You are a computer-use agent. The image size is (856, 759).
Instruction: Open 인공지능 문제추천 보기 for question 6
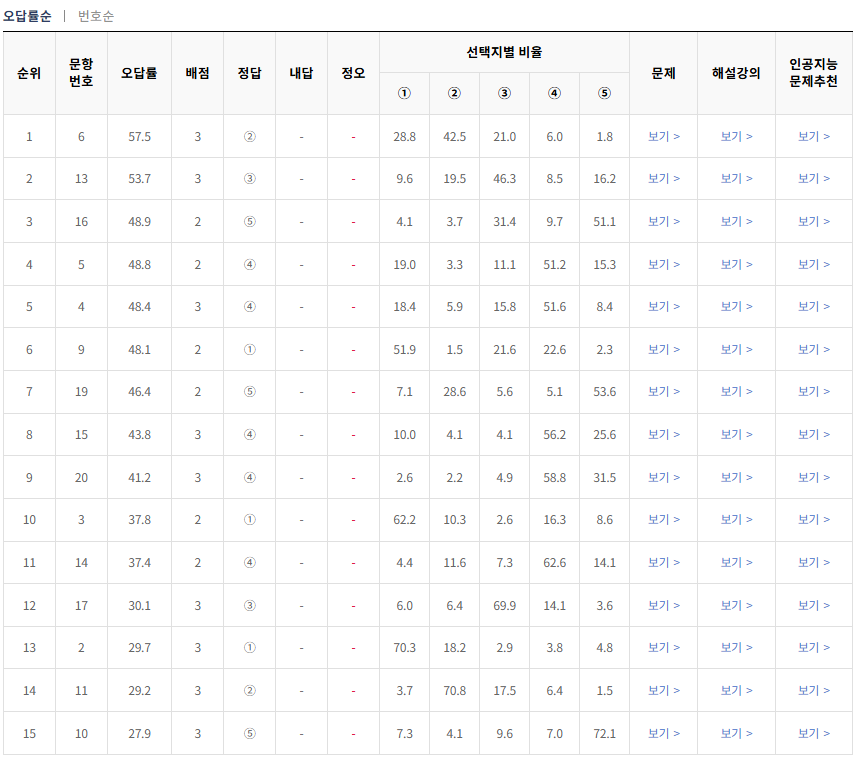(813, 137)
